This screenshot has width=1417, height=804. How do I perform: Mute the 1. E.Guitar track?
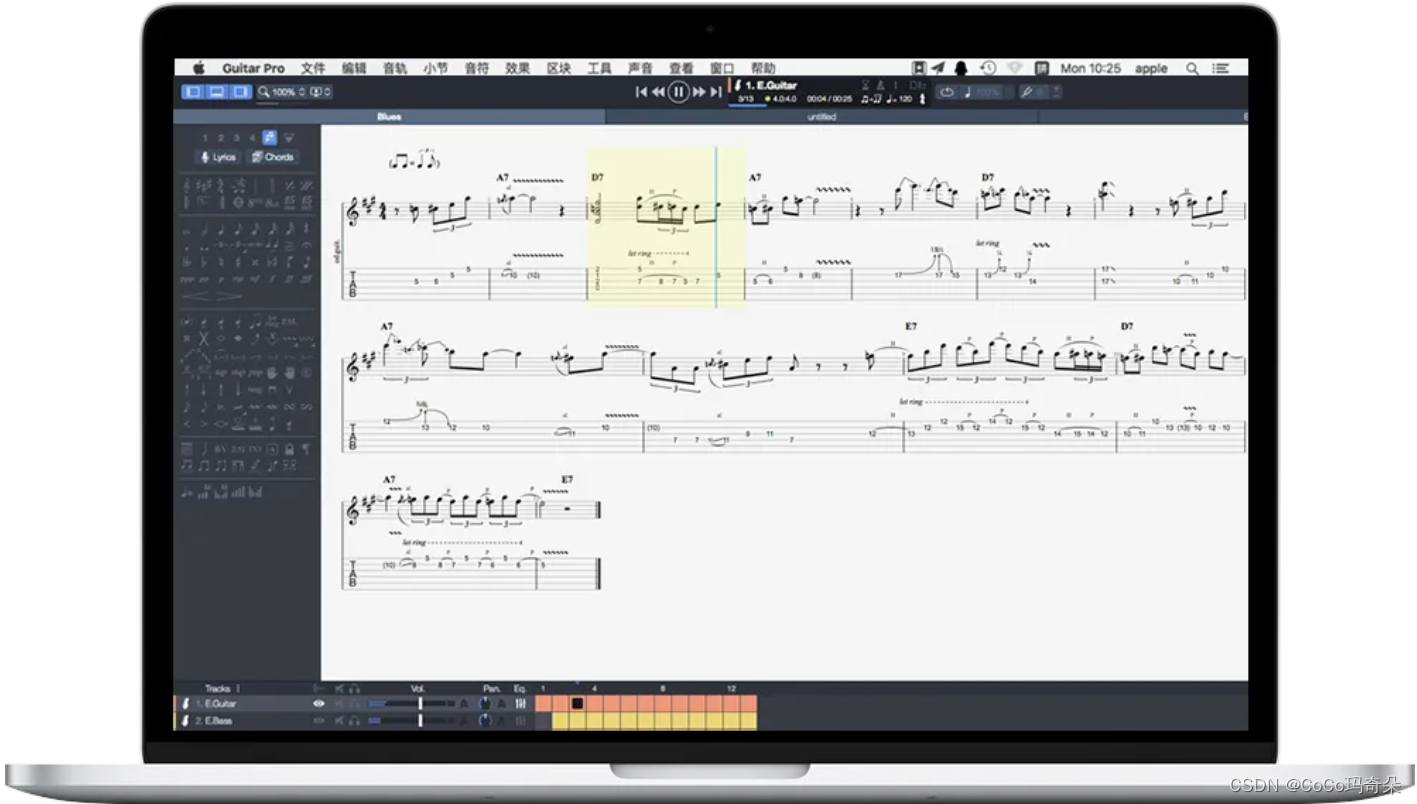[x=339, y=704]
